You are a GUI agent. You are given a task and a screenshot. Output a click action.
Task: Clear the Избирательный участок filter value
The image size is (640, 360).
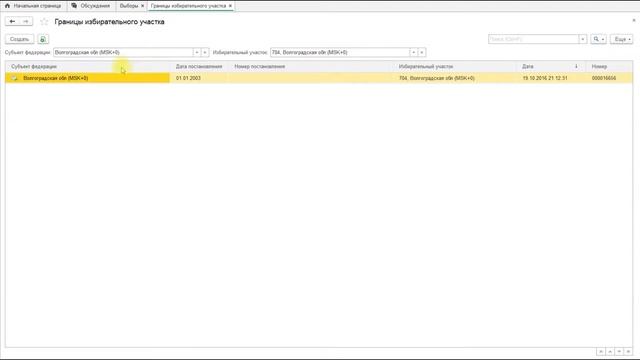pyautogui.click(x=422, y=52)
